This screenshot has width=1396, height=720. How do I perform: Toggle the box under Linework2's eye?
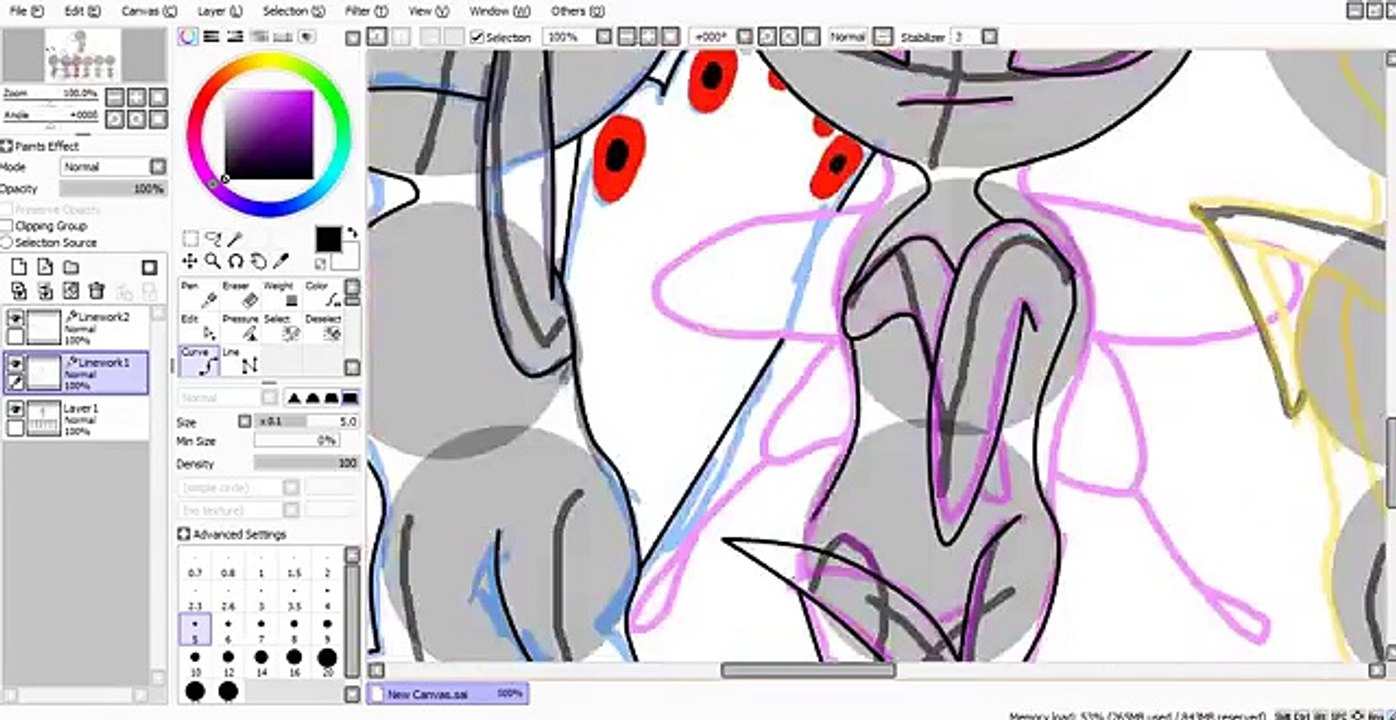coord(15,337)
